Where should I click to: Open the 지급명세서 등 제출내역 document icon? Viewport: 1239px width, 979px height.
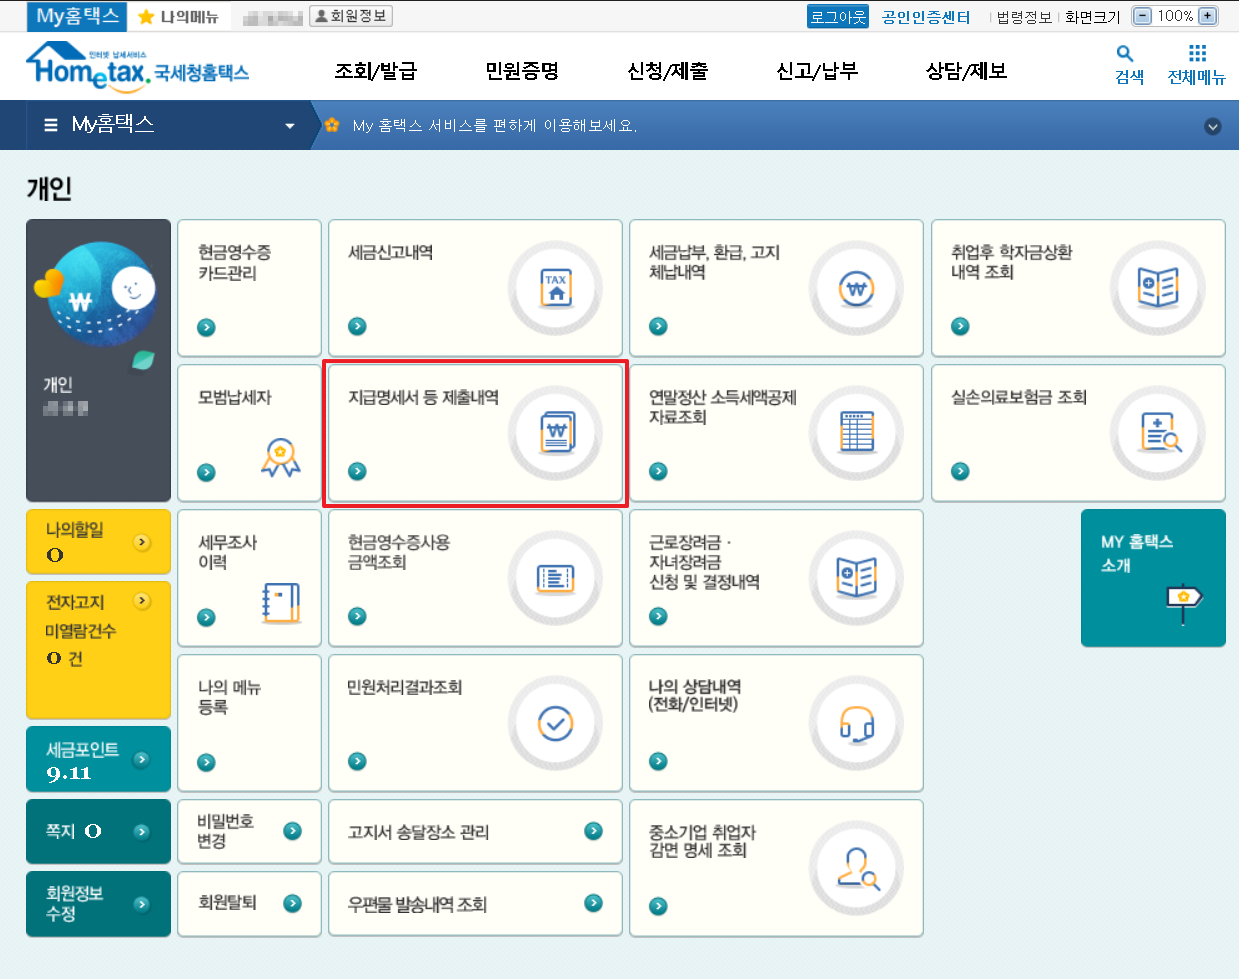pos(555,433)
